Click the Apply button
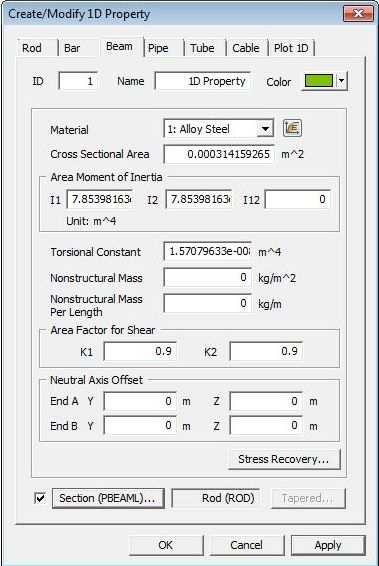 pyautogui.click(x=328, y=545)
